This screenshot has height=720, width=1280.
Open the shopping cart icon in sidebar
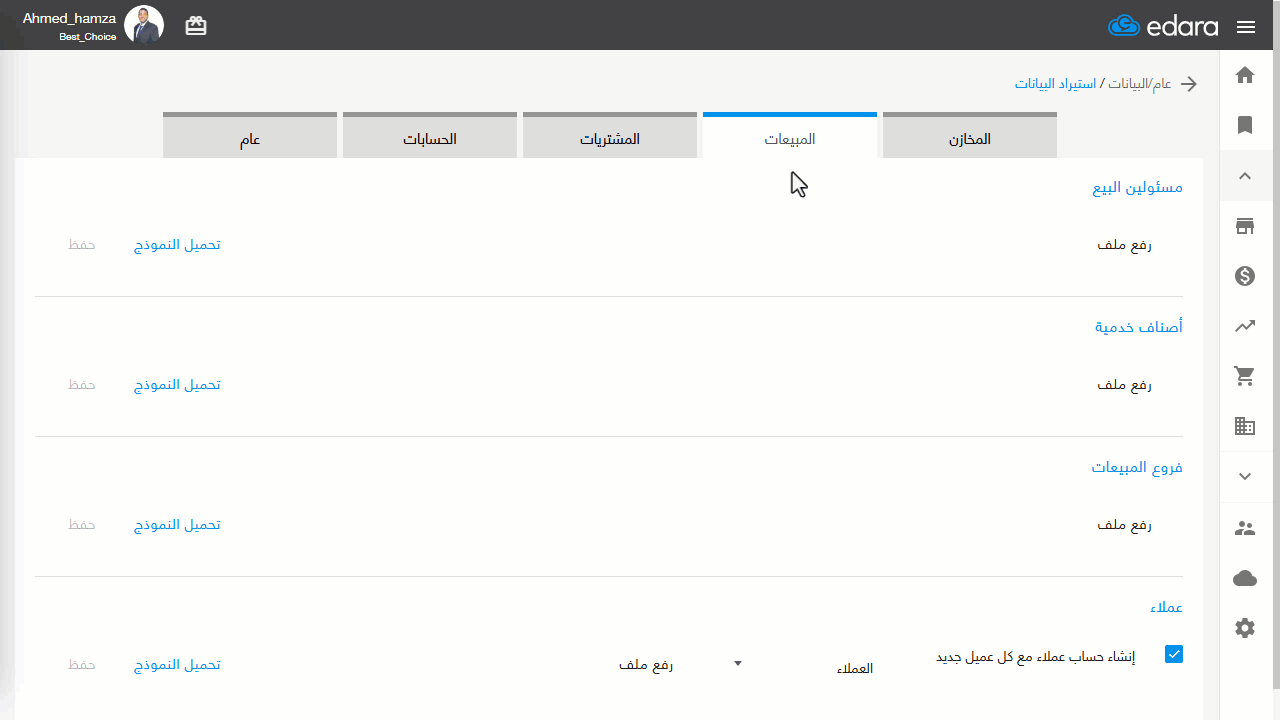pos(1245,376)
